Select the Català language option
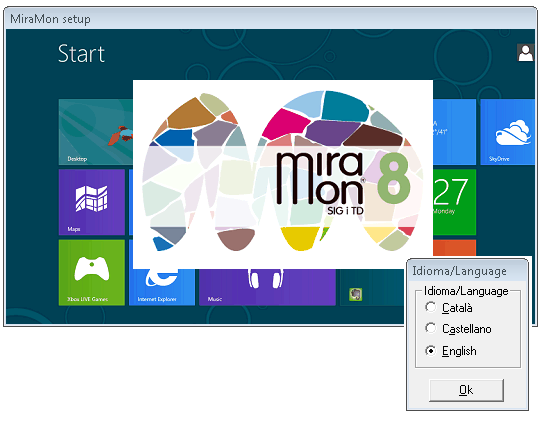The width and height of the screenshot is (542, 423). coord(448,307)
